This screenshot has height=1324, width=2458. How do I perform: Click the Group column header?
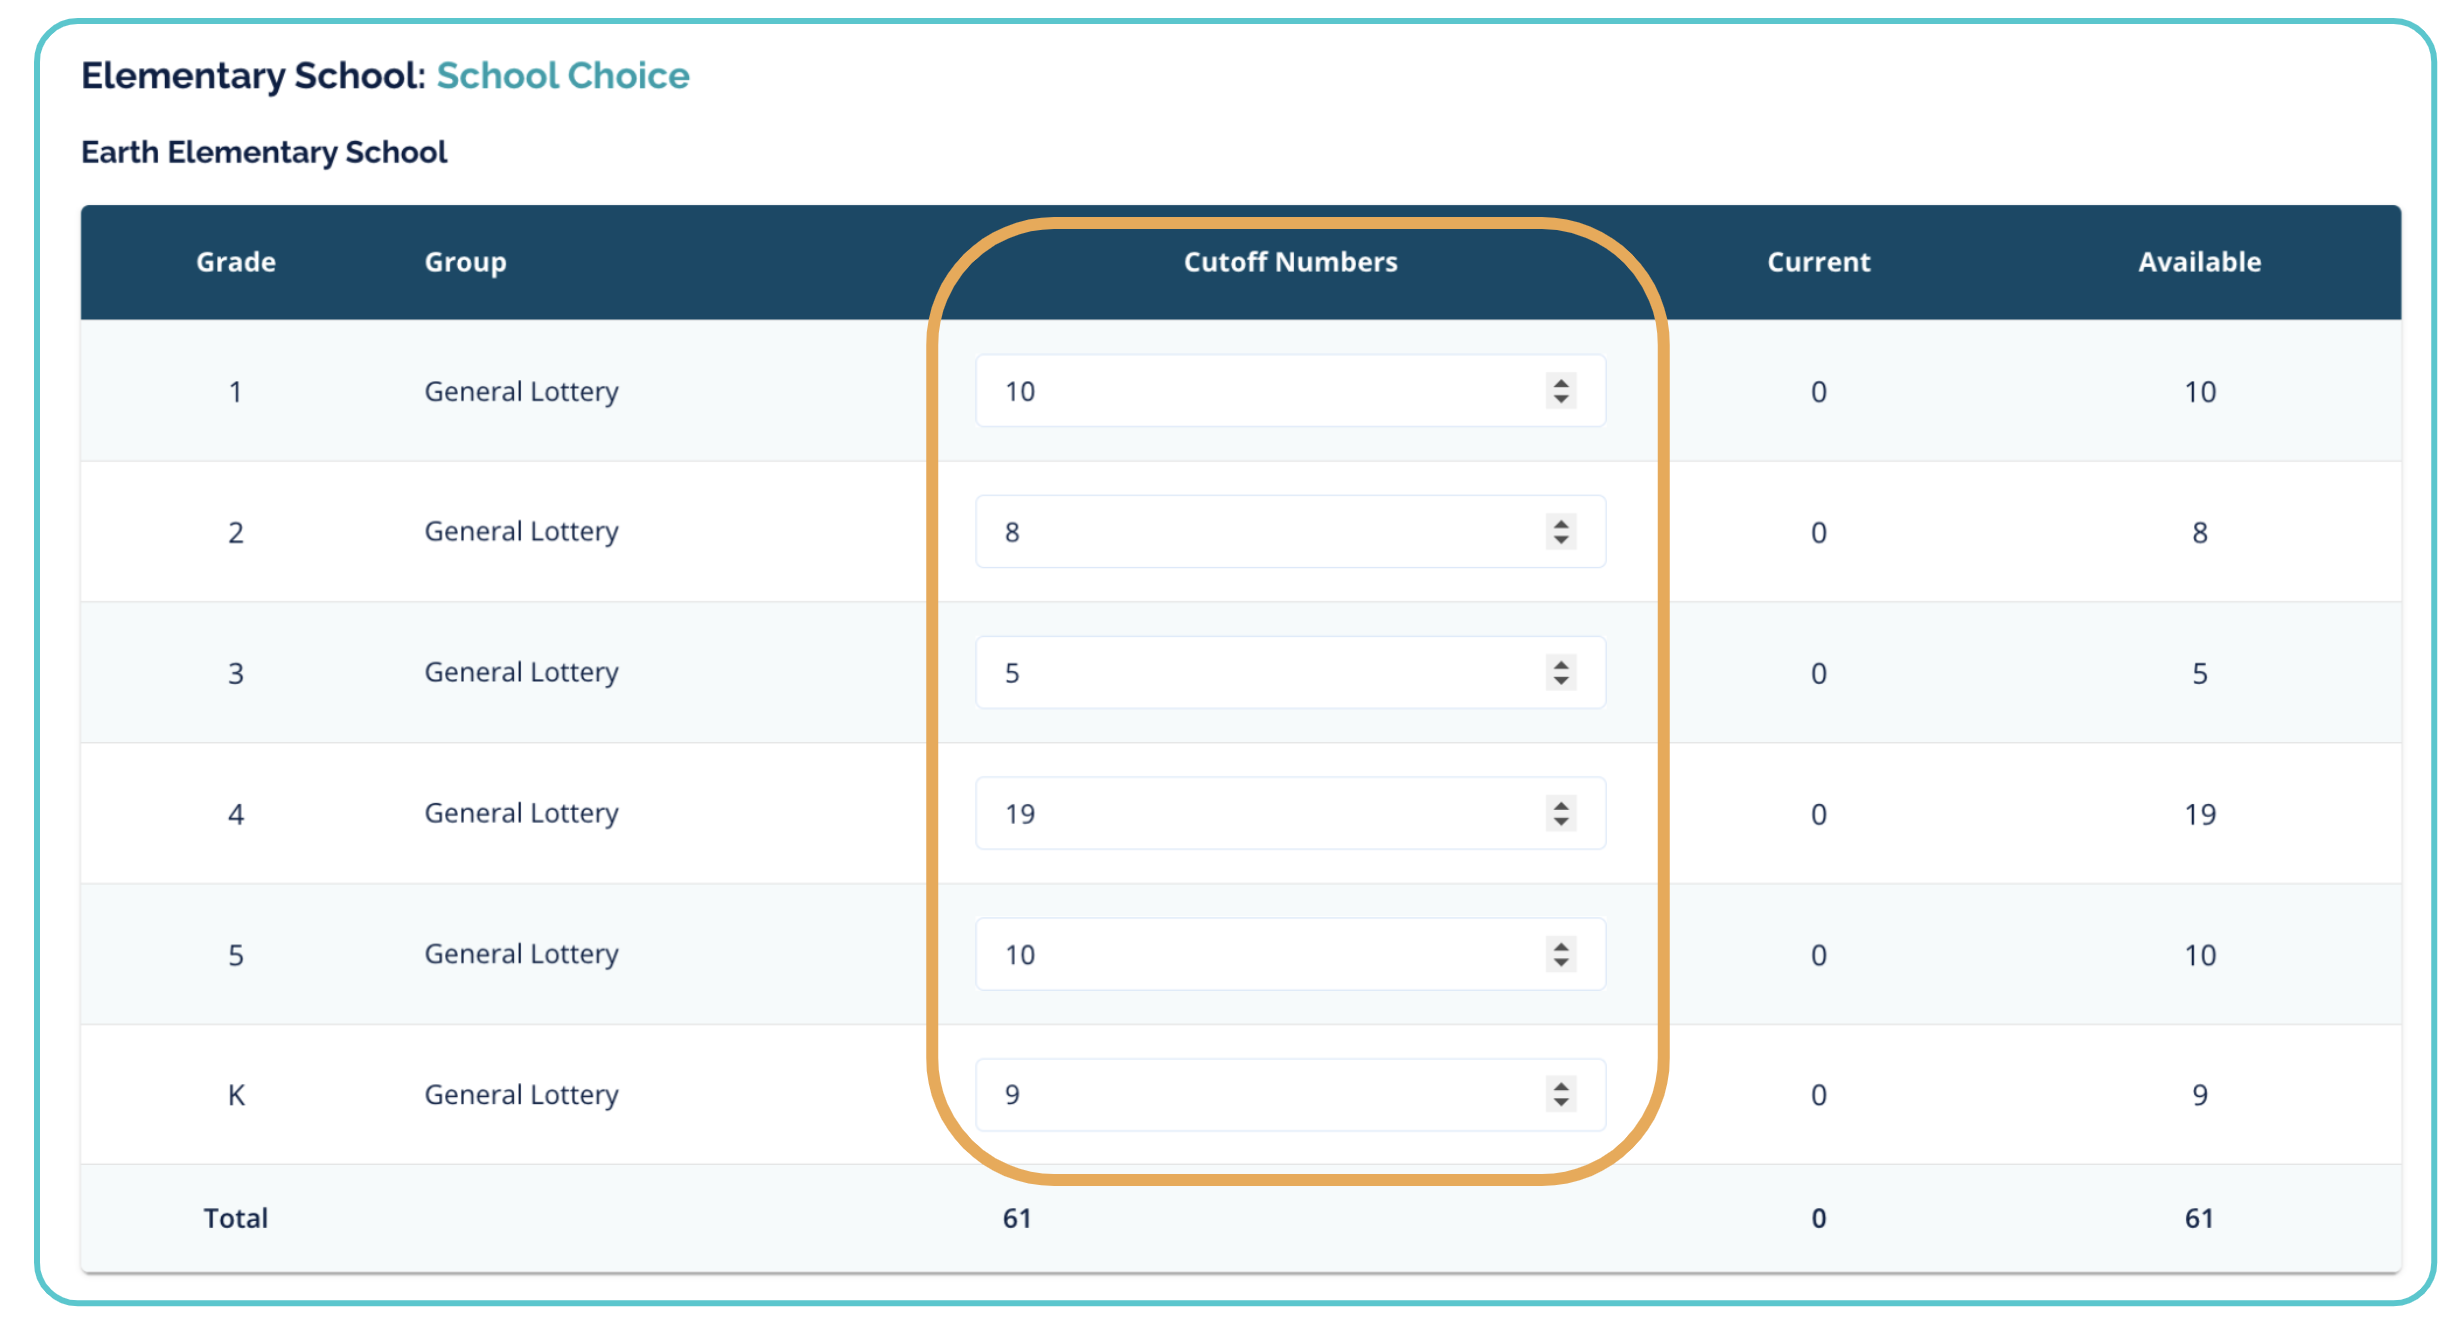coord(465,262)
